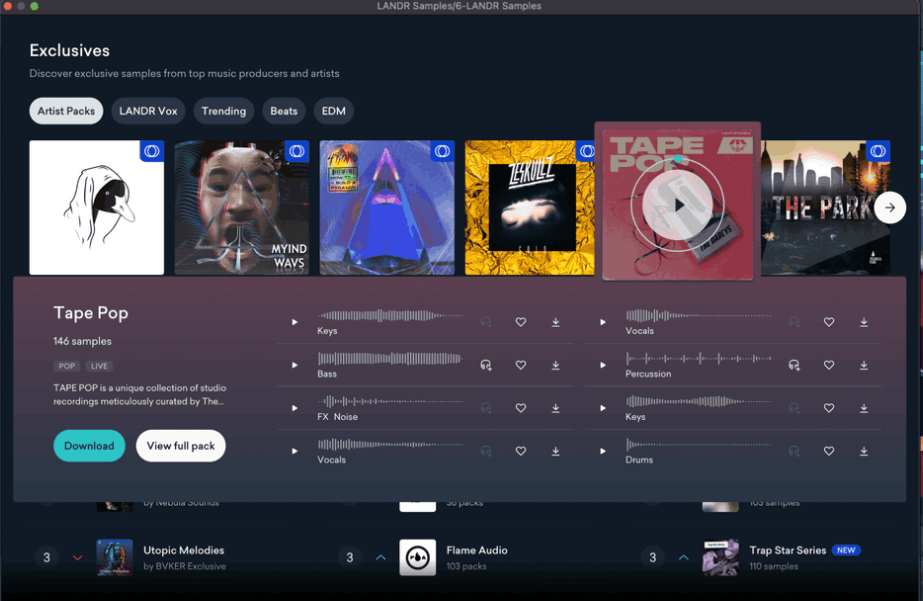Click headphones icon on FX Noise row
Image resolution: width=923 pixels, height=601 pixels.
click(x=486, y=408)
